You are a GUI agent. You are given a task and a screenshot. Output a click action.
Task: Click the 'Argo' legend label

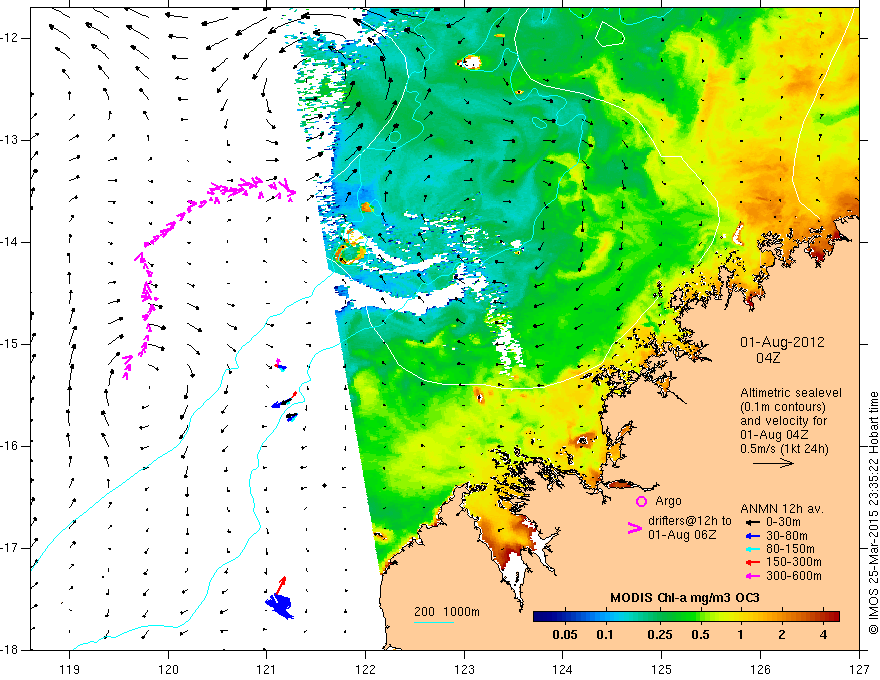click(x=668, y=501)
